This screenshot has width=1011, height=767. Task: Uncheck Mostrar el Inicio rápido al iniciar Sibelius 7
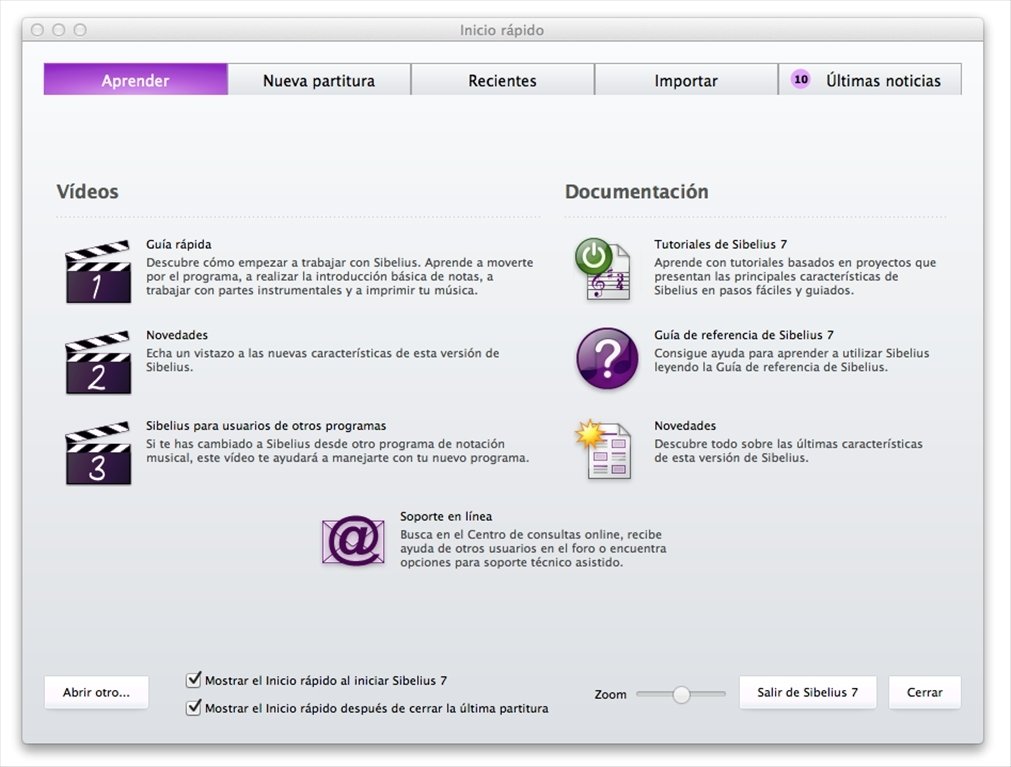[x=193, y=679]
